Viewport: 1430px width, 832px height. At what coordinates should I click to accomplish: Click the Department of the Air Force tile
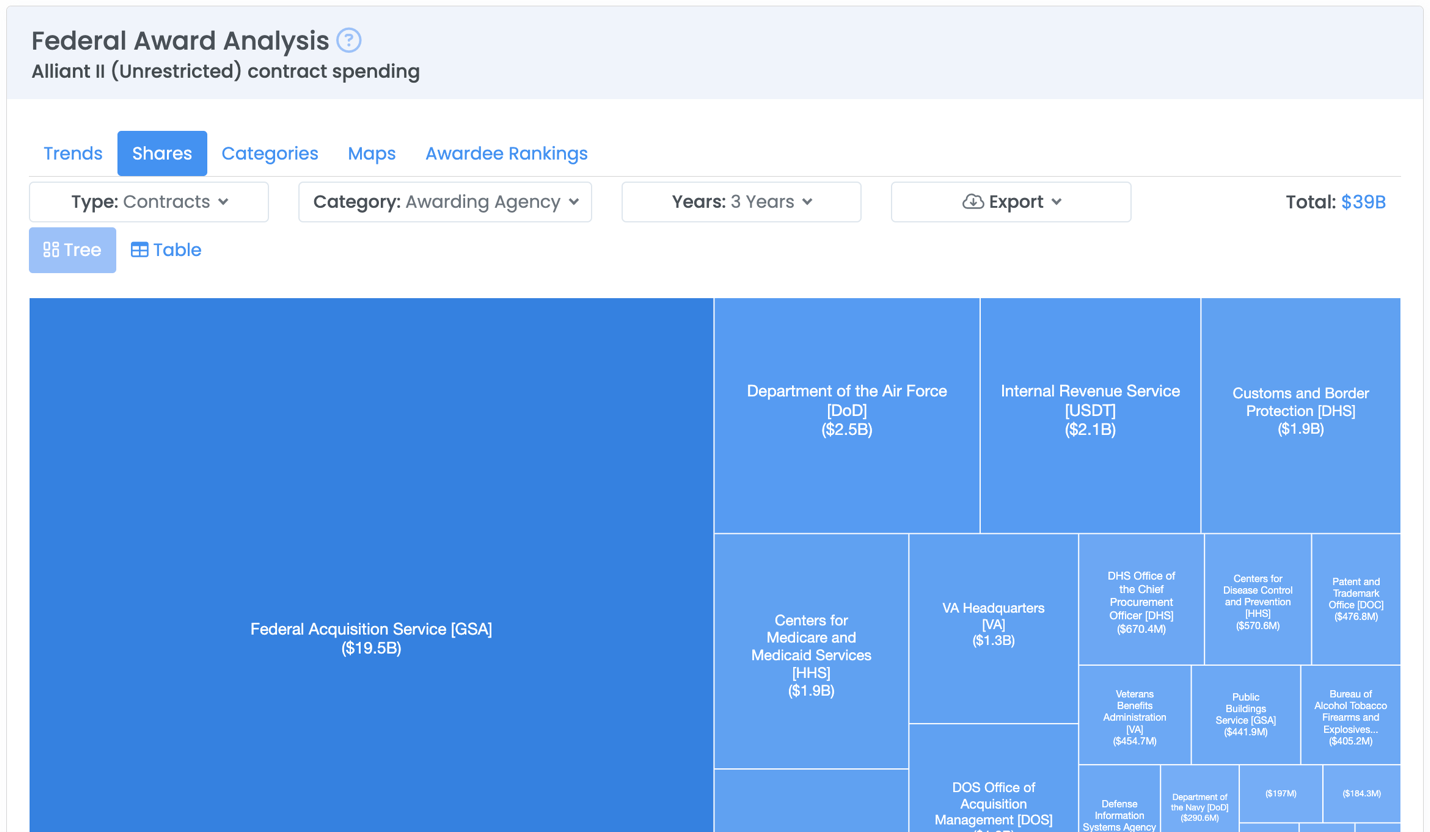pos(847,415)
